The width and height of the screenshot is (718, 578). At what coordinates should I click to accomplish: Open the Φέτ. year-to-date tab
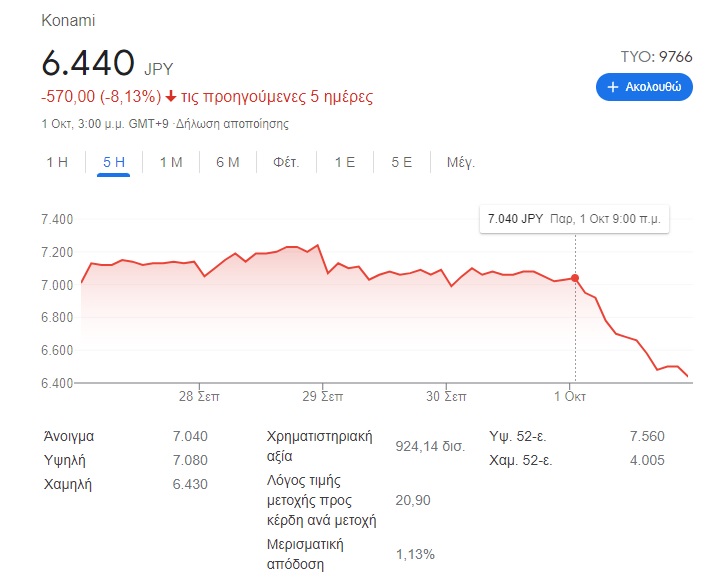tap(286, 162)
